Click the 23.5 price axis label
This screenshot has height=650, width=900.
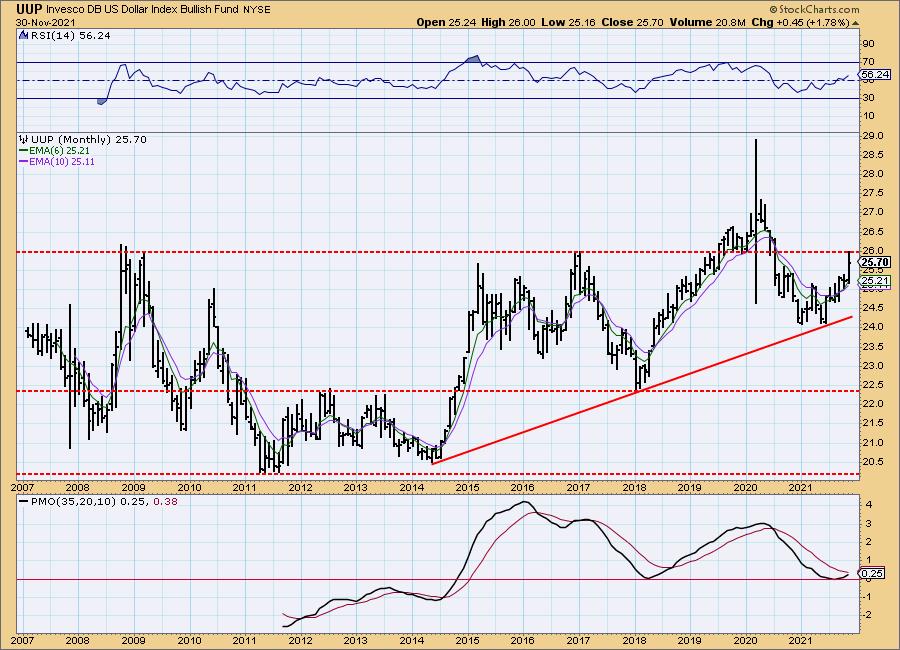(872, 346)
